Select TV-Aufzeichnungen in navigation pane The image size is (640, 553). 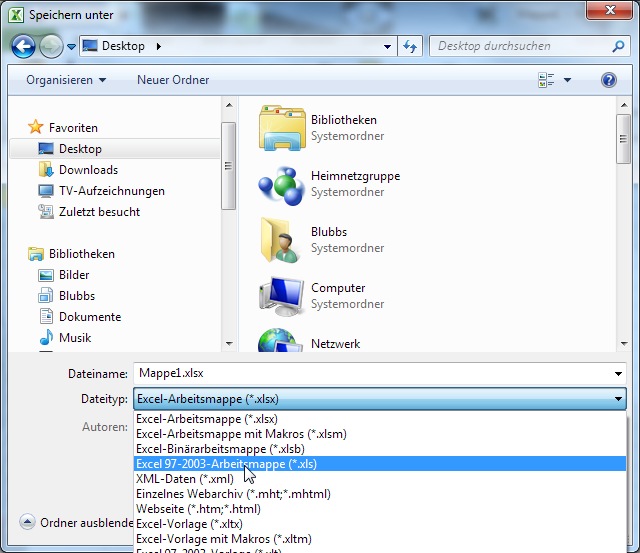tap(112, 191)
